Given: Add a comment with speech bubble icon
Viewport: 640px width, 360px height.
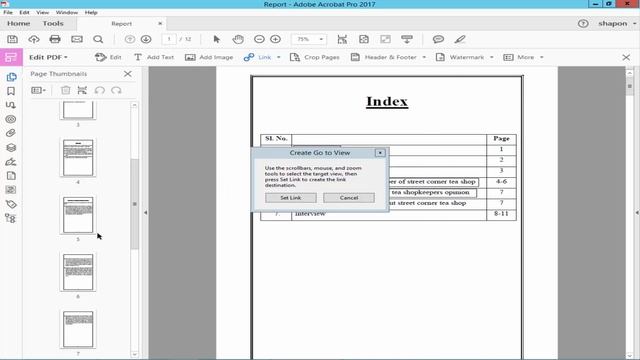Looking at the screenshot, I should [438, 39].
